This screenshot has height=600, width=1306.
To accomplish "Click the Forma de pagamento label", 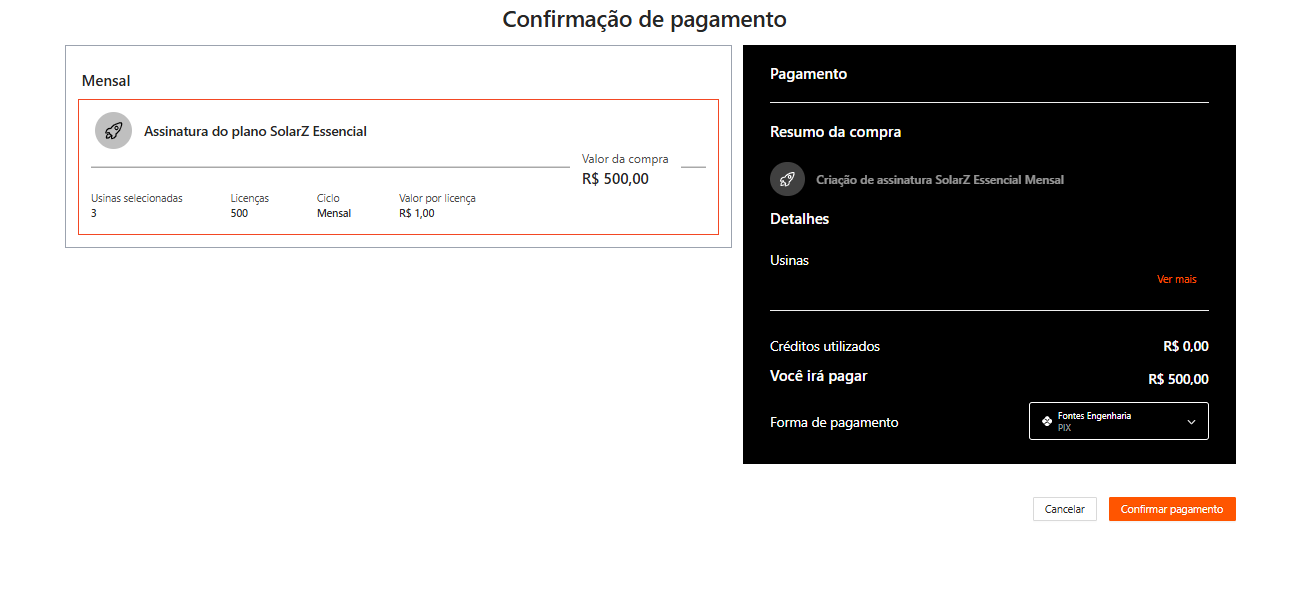I will point(834,423).
